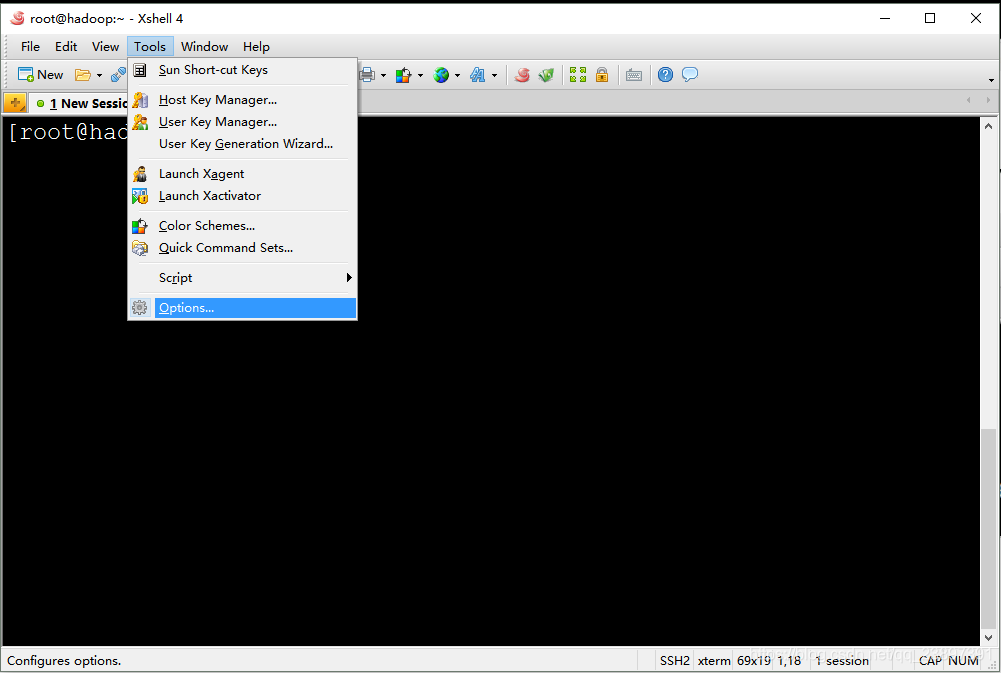Open the Window menu
The width and height of the screenshot is (1001, 673).
tap(204, 47)
